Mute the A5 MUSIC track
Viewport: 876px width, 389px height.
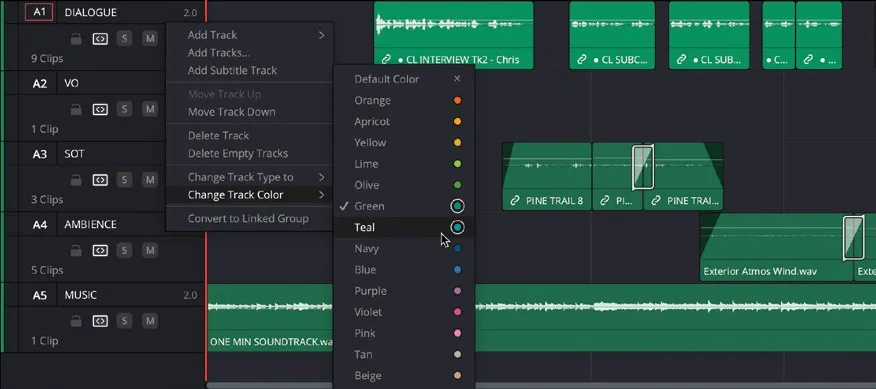click(149, 321)
